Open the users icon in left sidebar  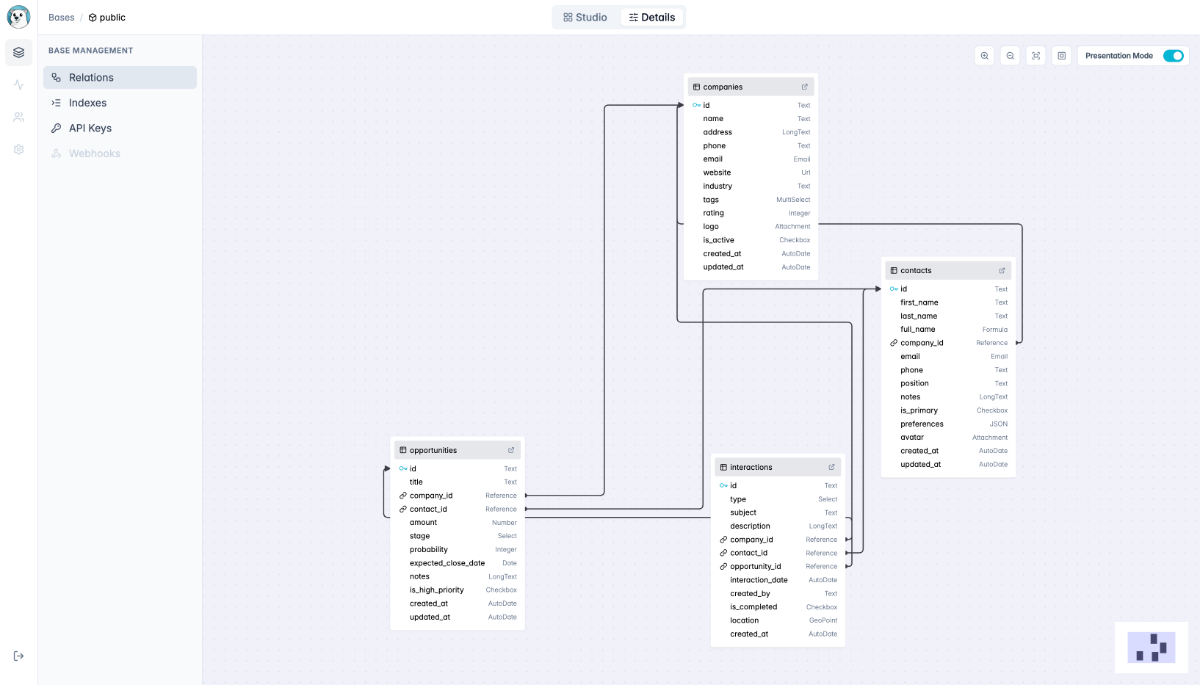(x=18, y=117)
